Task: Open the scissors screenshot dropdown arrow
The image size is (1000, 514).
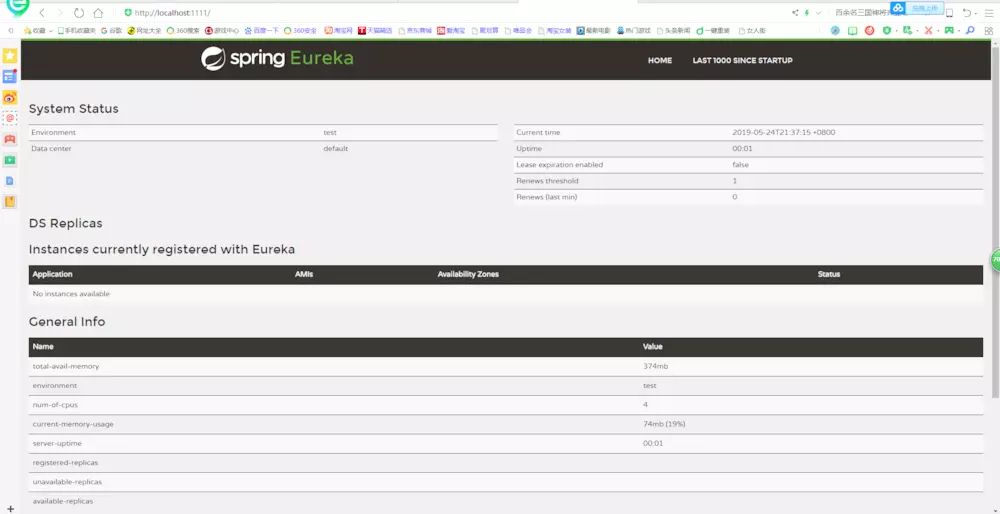Action: point(938,31)
